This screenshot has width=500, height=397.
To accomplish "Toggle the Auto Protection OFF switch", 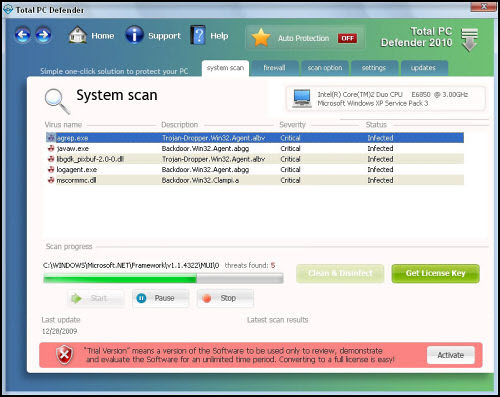I will 347,38.
